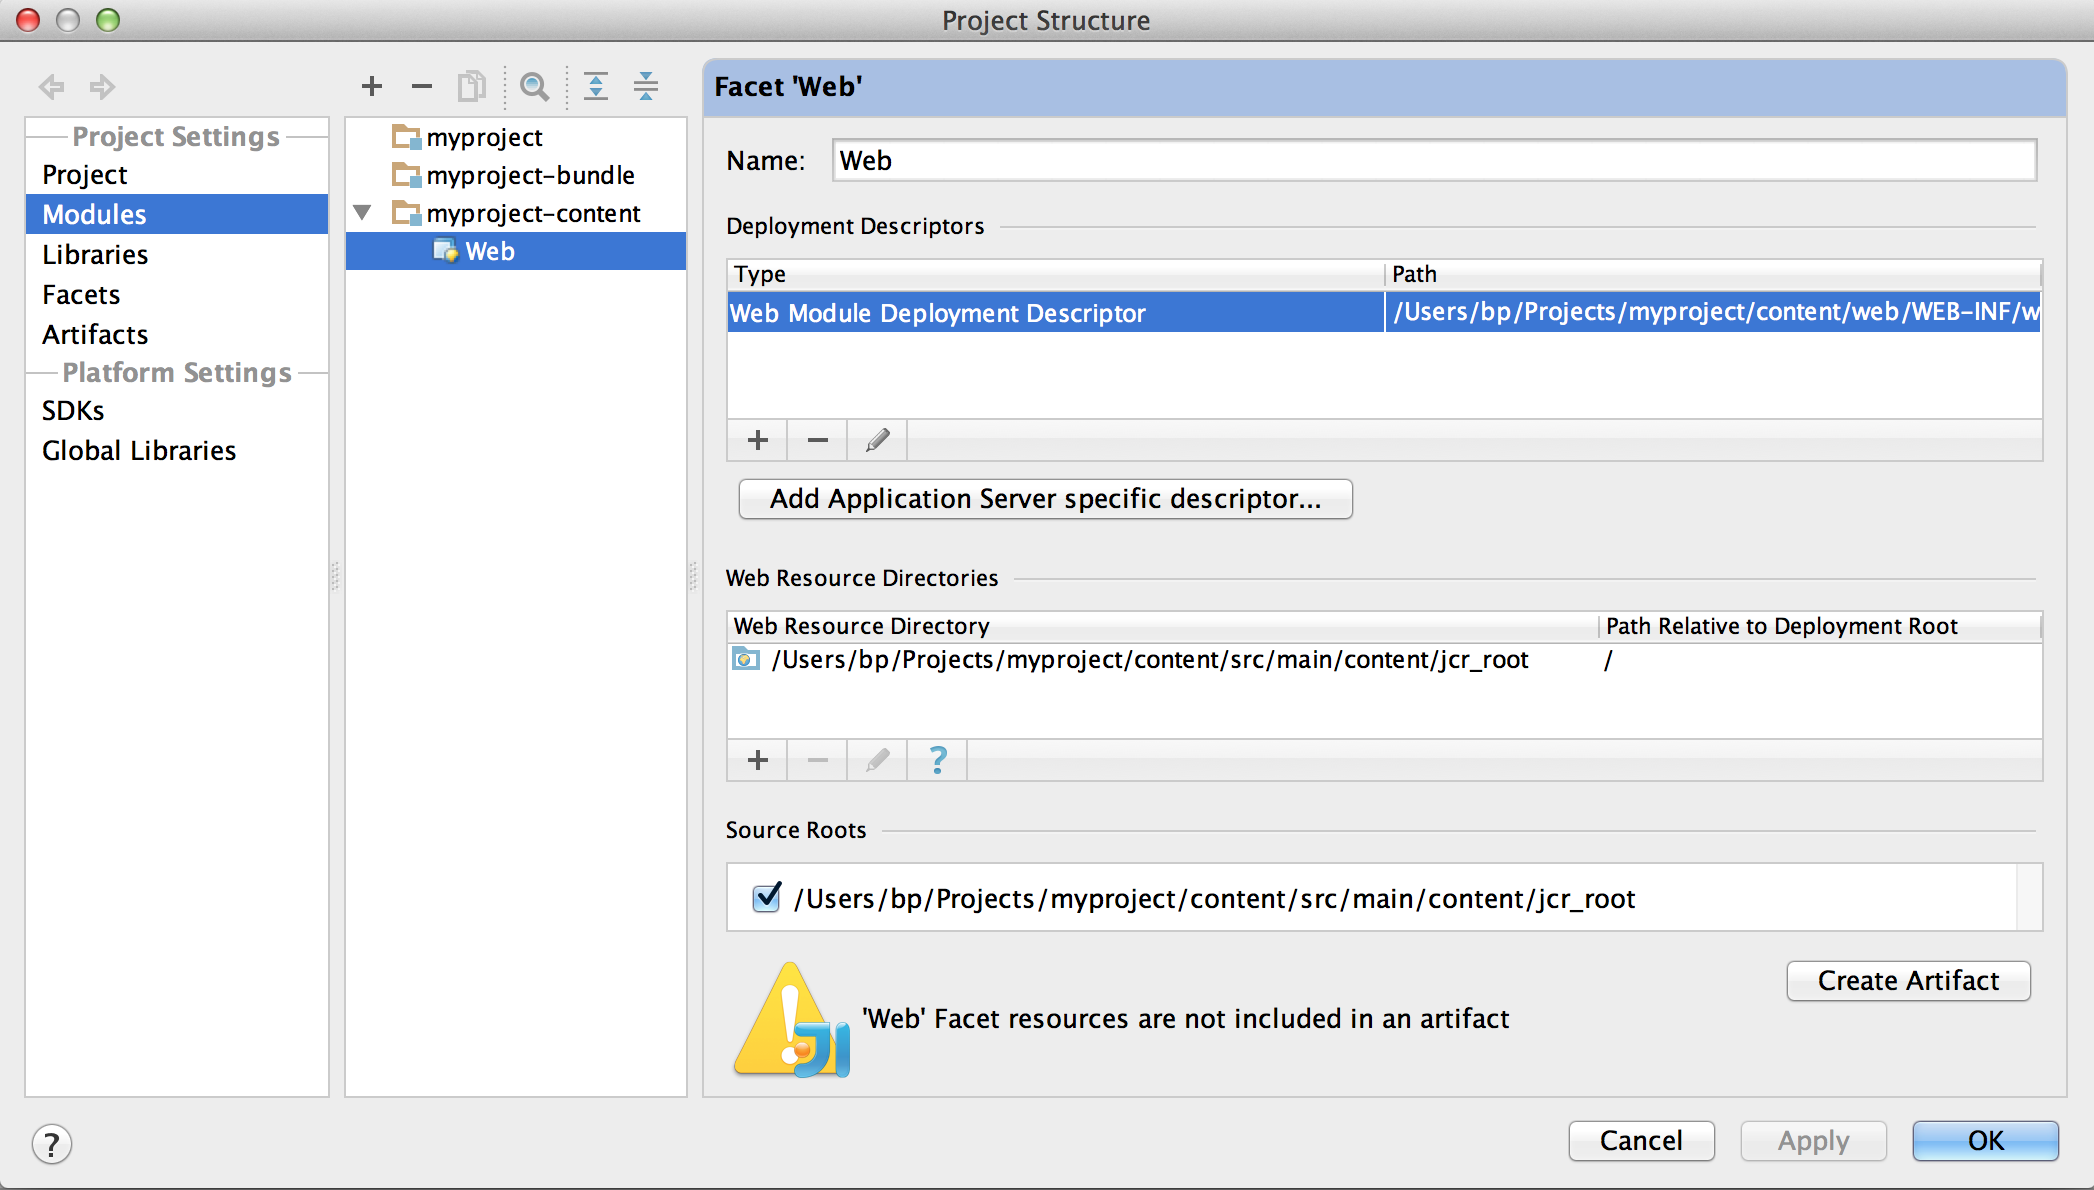Open web resource directories help question mark

937,760
